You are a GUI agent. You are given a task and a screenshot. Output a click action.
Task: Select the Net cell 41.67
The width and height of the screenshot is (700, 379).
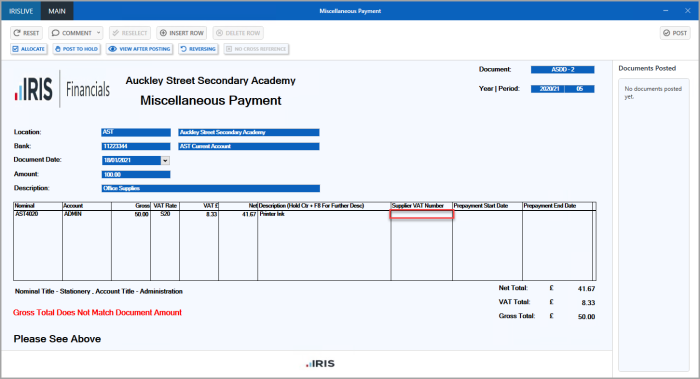point(238,215)
